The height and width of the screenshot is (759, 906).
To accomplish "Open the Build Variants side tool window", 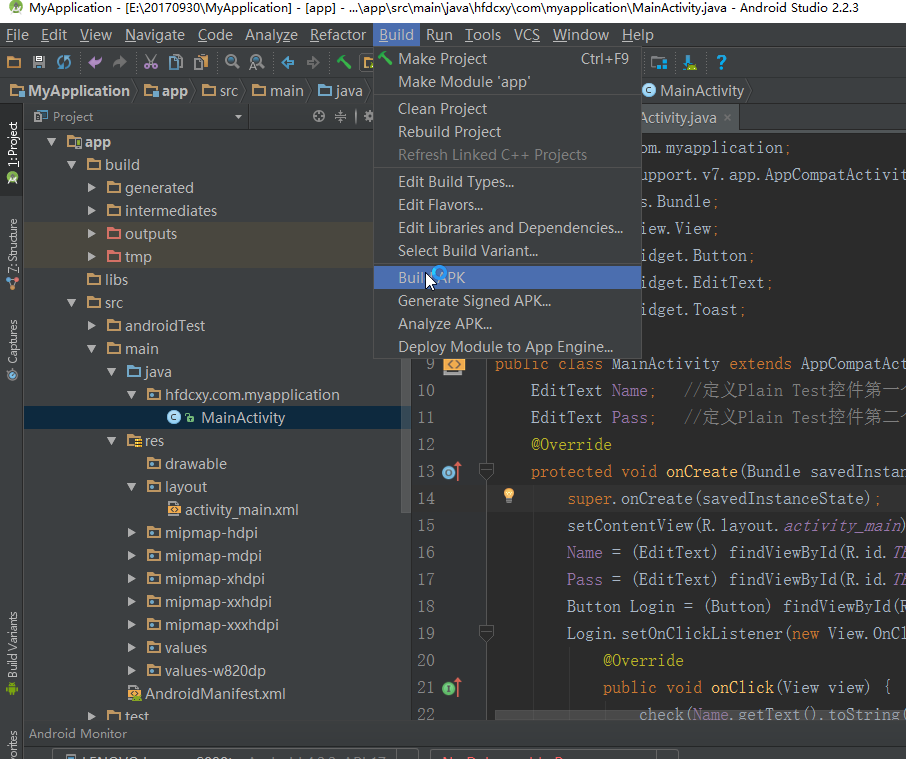I will (x=12, y=653).
